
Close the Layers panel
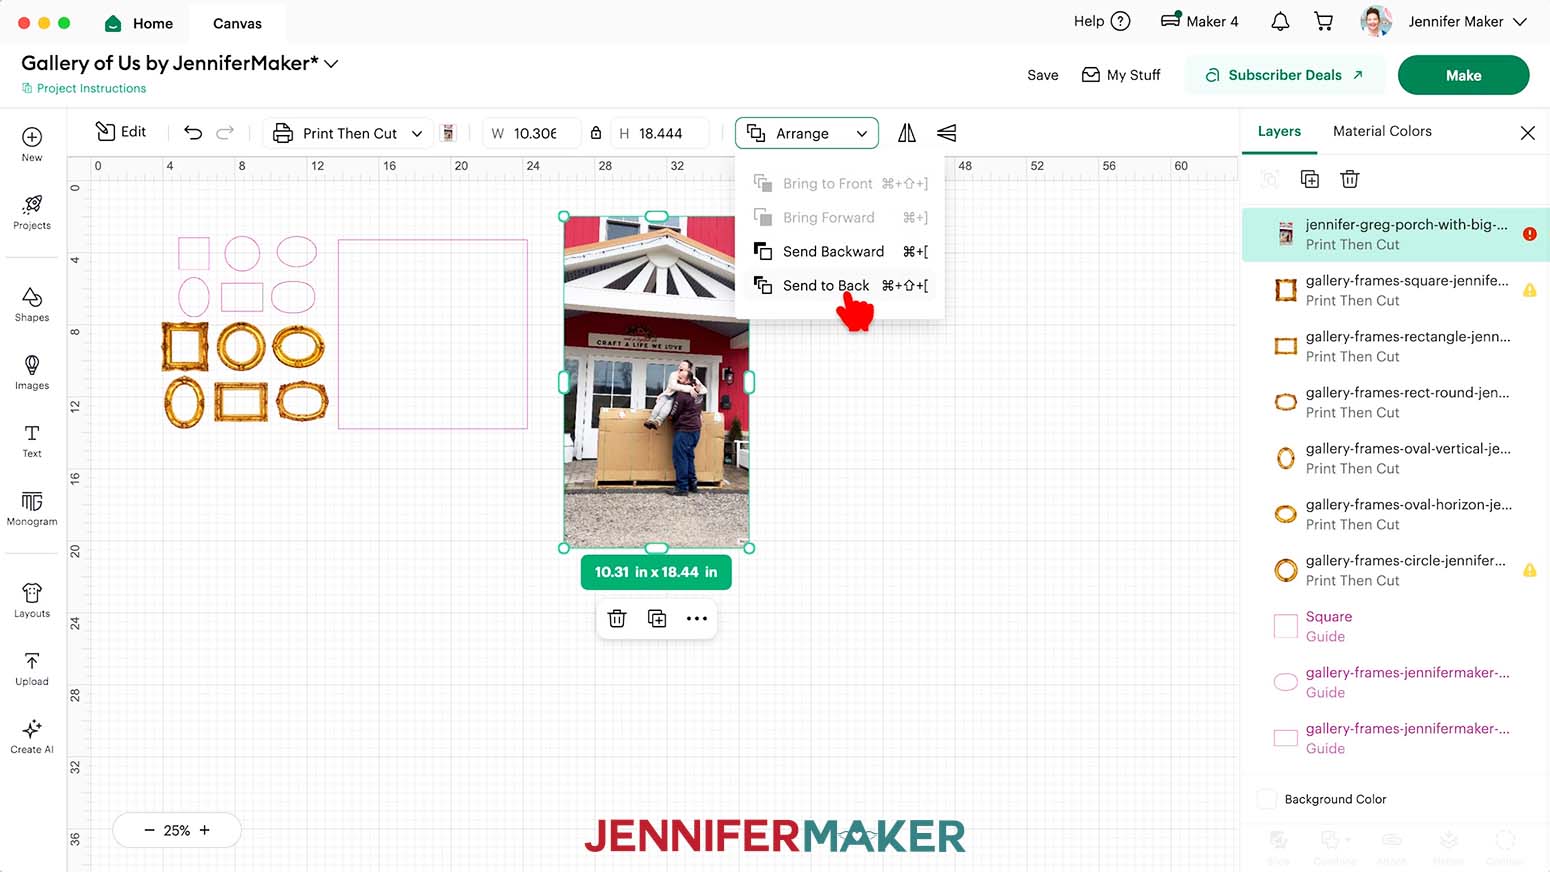coord(1527,132)
